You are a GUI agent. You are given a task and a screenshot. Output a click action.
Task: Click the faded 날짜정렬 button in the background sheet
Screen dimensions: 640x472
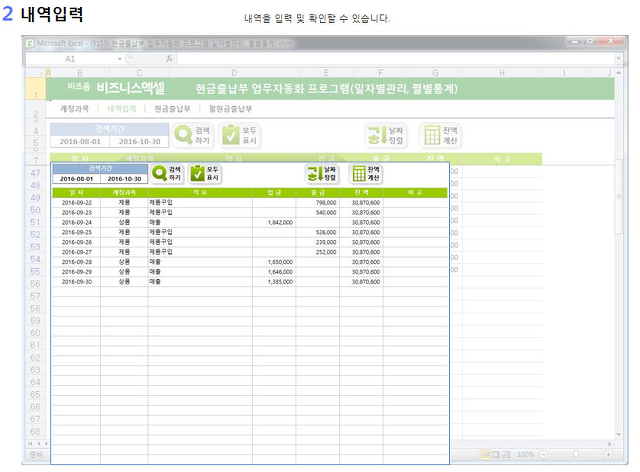pos(386,135)
